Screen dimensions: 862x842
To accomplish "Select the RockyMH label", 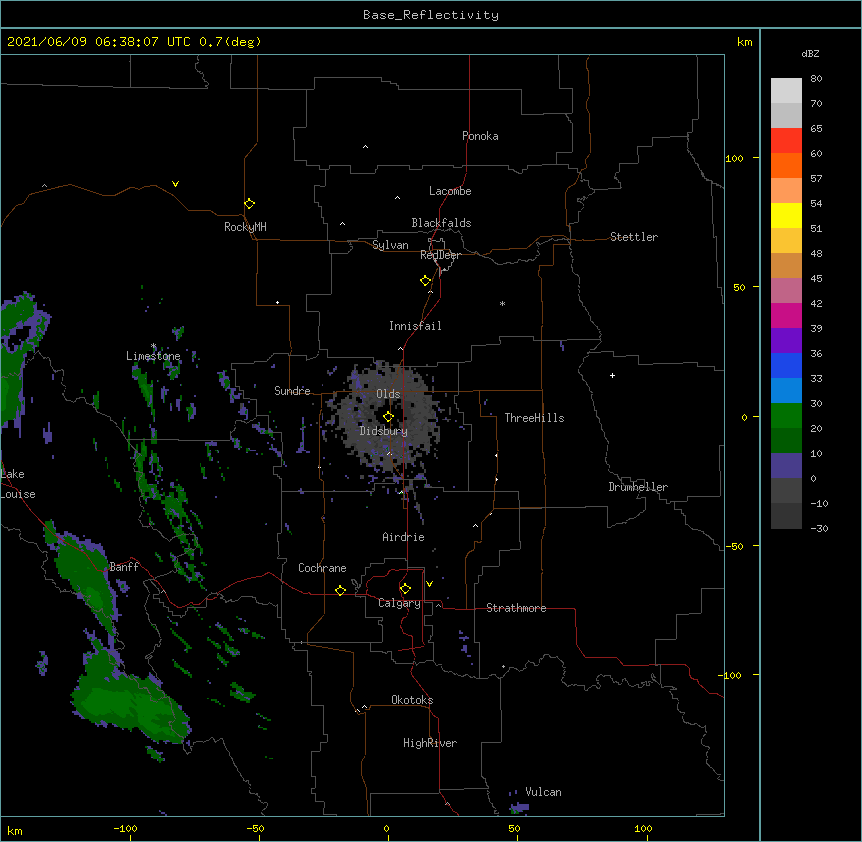I will [x=245, y=227].
